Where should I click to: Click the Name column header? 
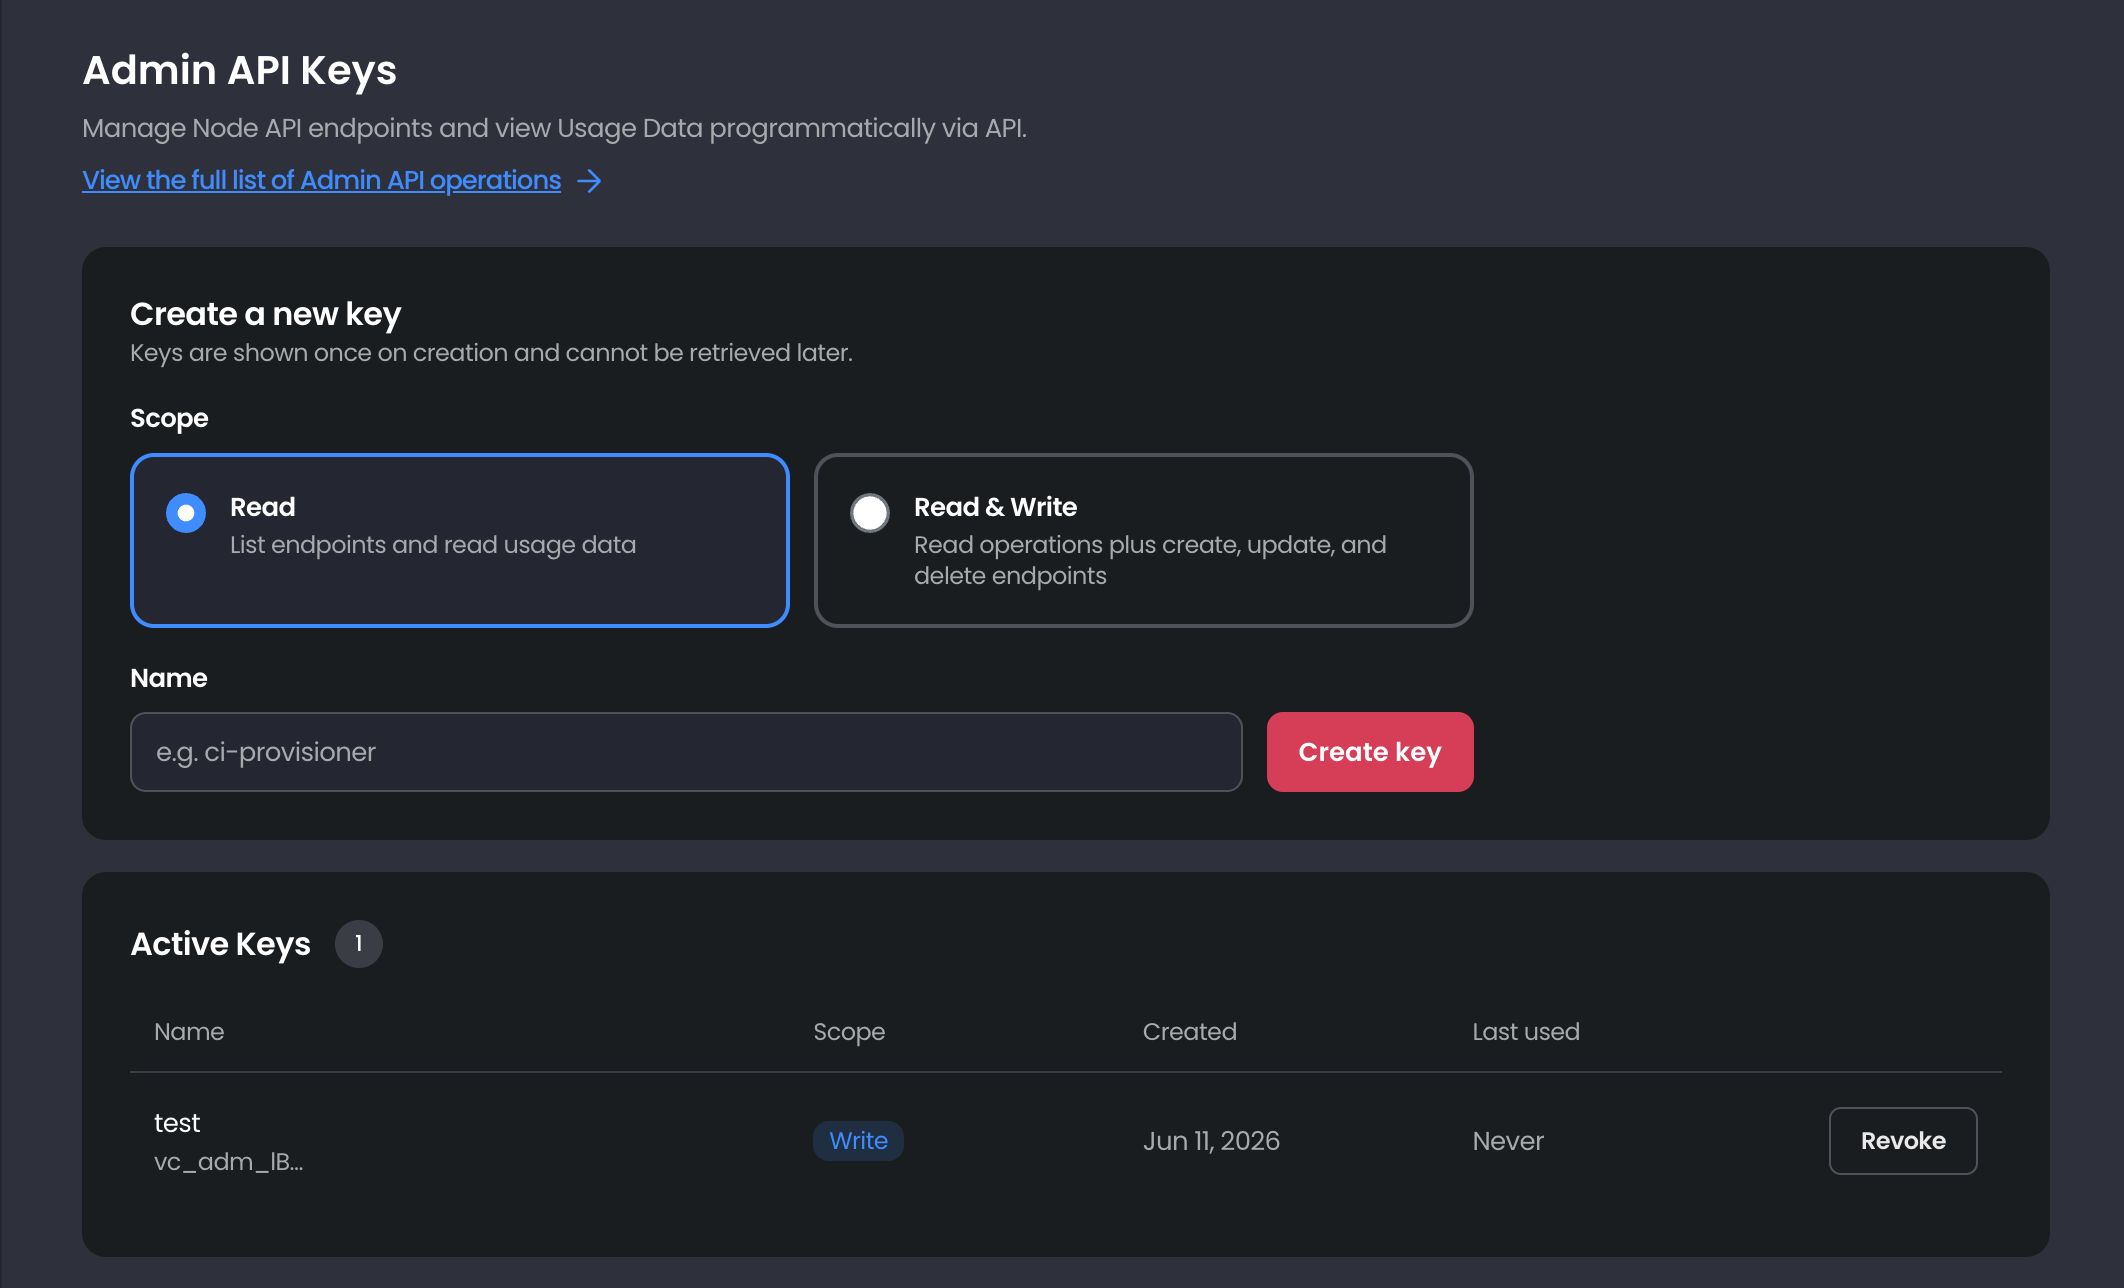pos(189,1032)
